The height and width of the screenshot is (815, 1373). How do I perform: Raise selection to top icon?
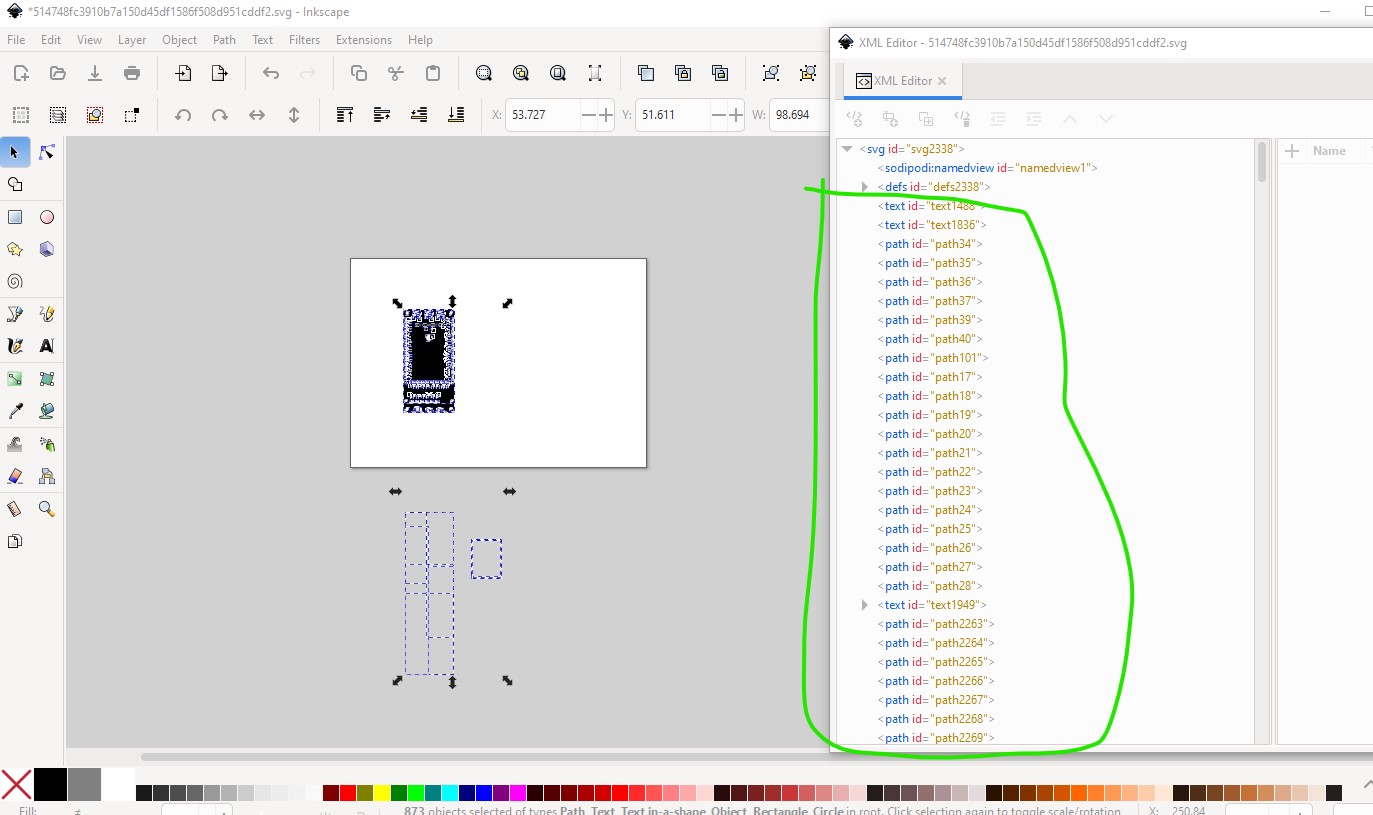tap(345, 115)
